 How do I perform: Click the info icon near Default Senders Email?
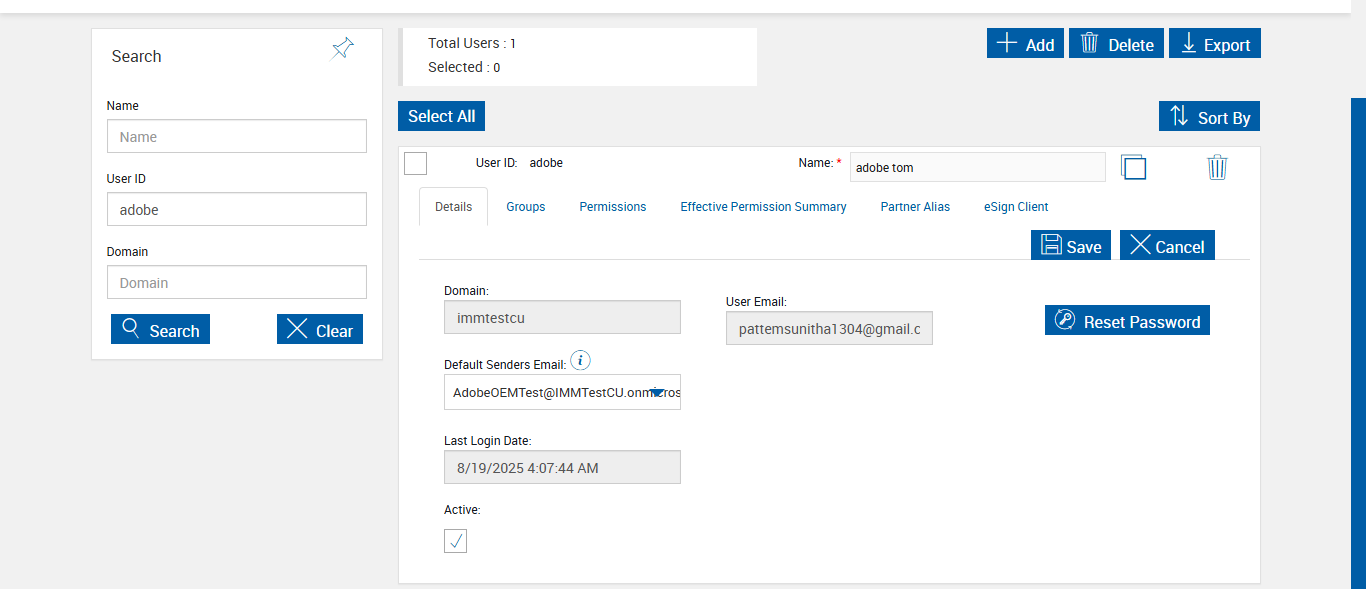pyautogui.click(x=580, y=361)
